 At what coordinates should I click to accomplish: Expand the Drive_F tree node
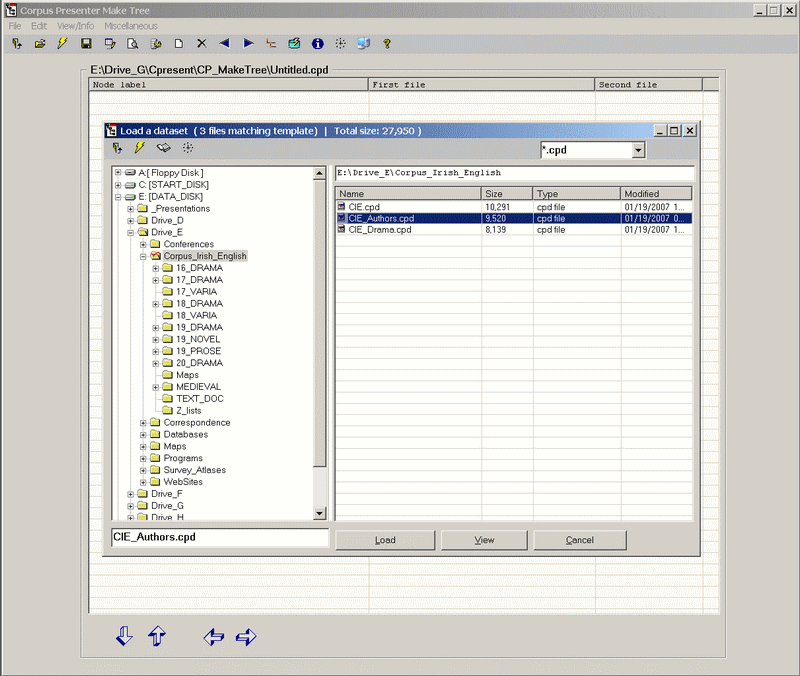(131, 494)
